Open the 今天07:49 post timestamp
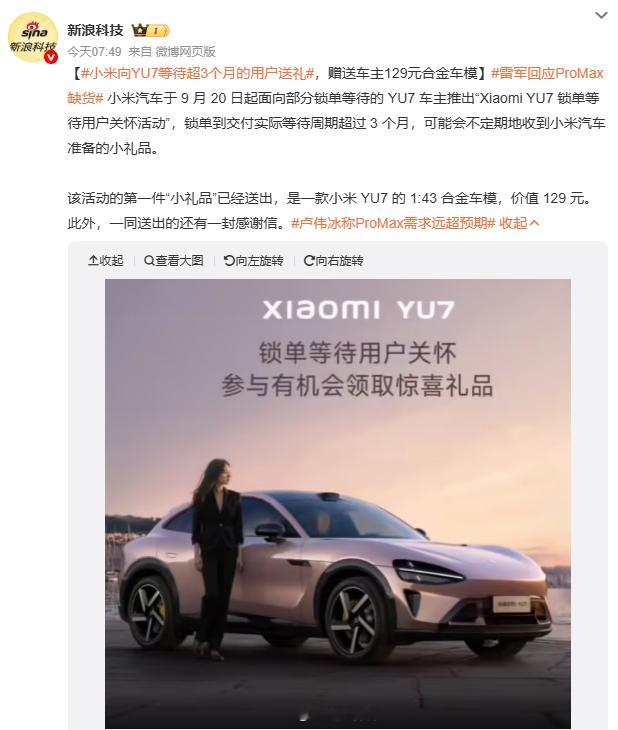Viewport: 618px width, 730px height. click(x=94, y=52)
